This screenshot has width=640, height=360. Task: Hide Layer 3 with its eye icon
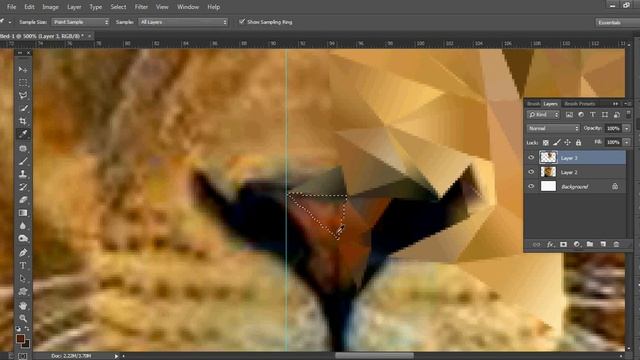tap(531, 158)
